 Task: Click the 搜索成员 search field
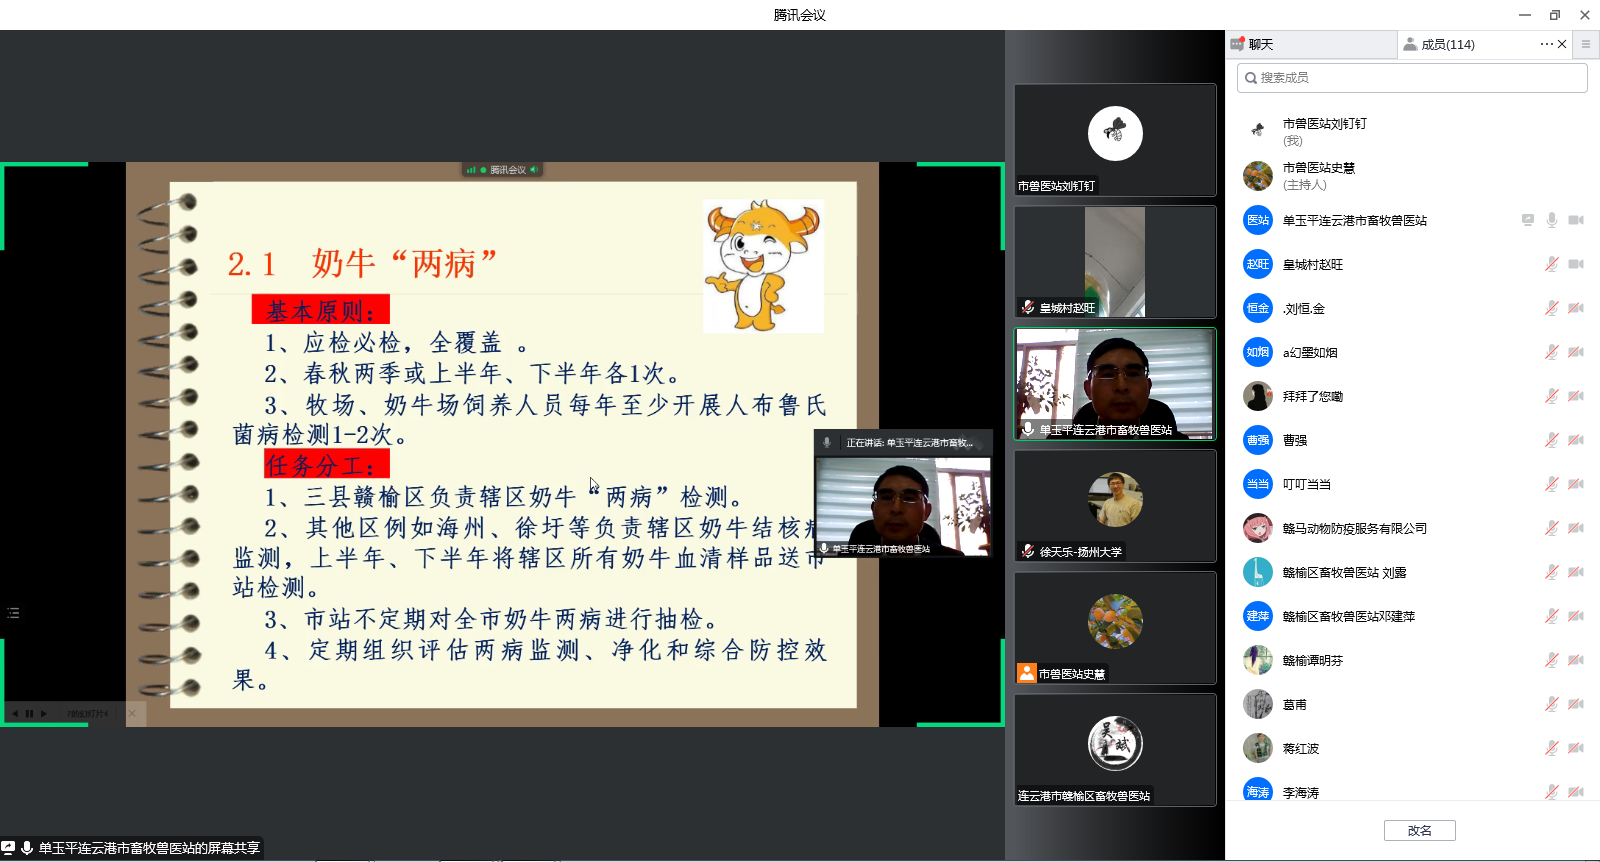coord(1412,78)
